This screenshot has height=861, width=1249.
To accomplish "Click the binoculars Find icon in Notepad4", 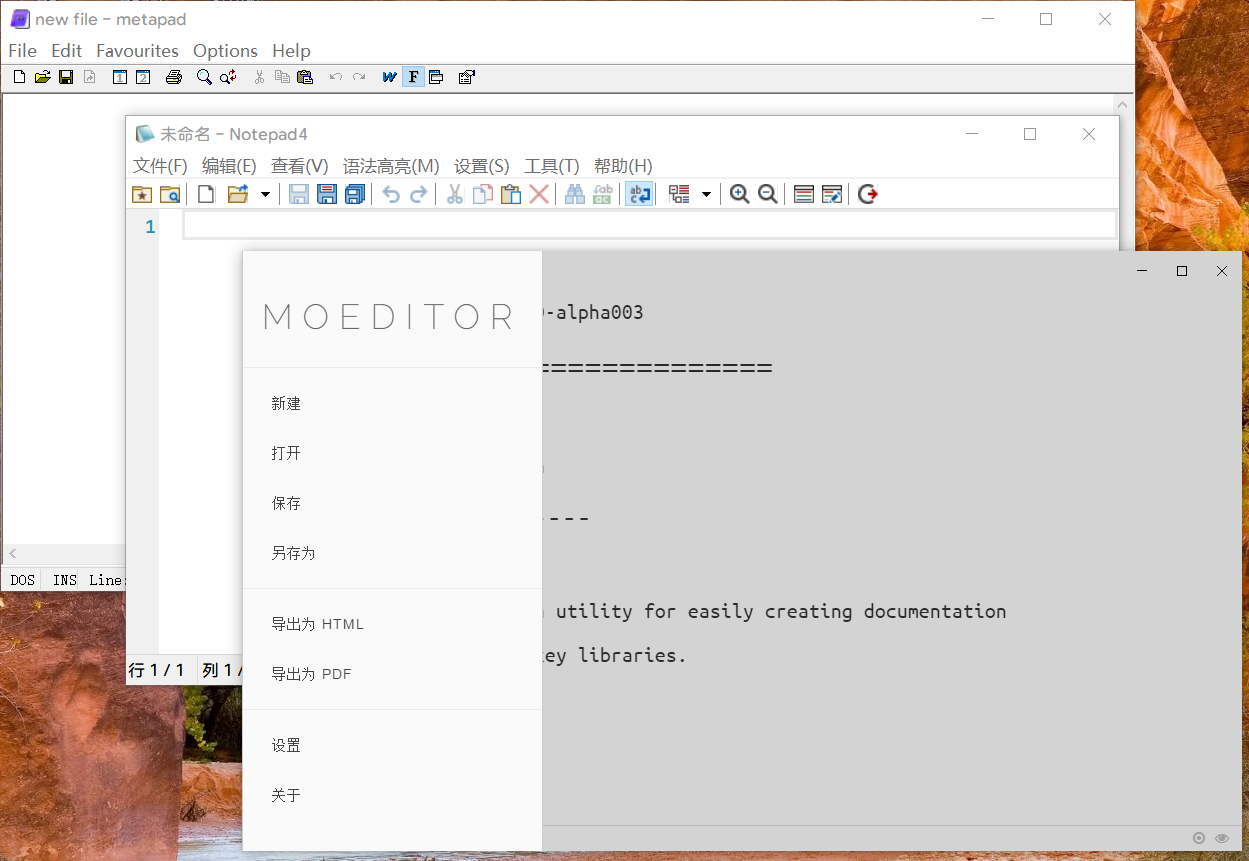I will (574, 194).
